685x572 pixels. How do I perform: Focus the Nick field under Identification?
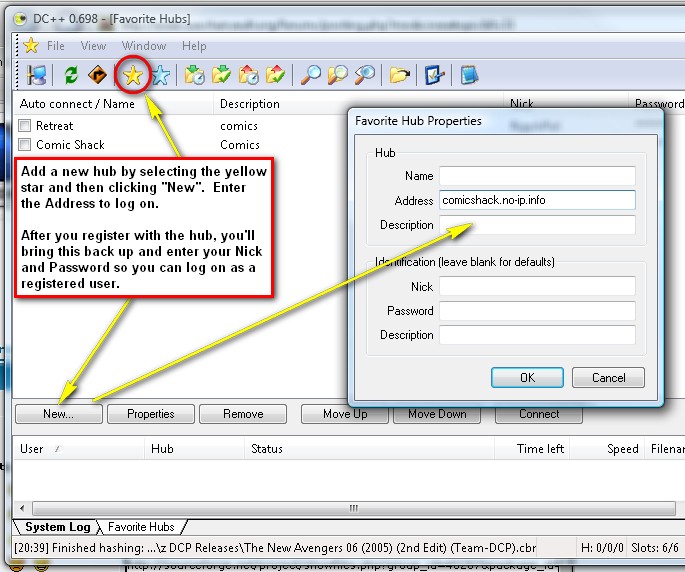pyautogui.click(x=537, y=286)
